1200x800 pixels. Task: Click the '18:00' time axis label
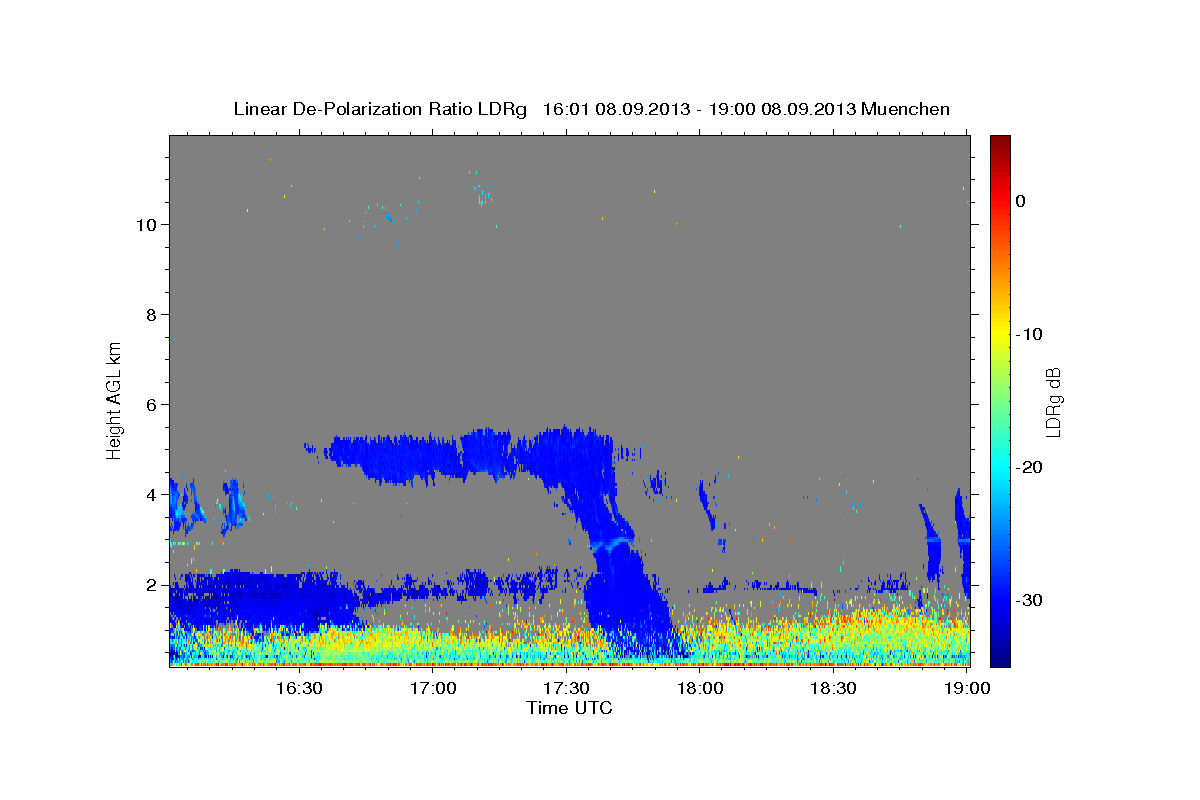(x=700, y=688)
